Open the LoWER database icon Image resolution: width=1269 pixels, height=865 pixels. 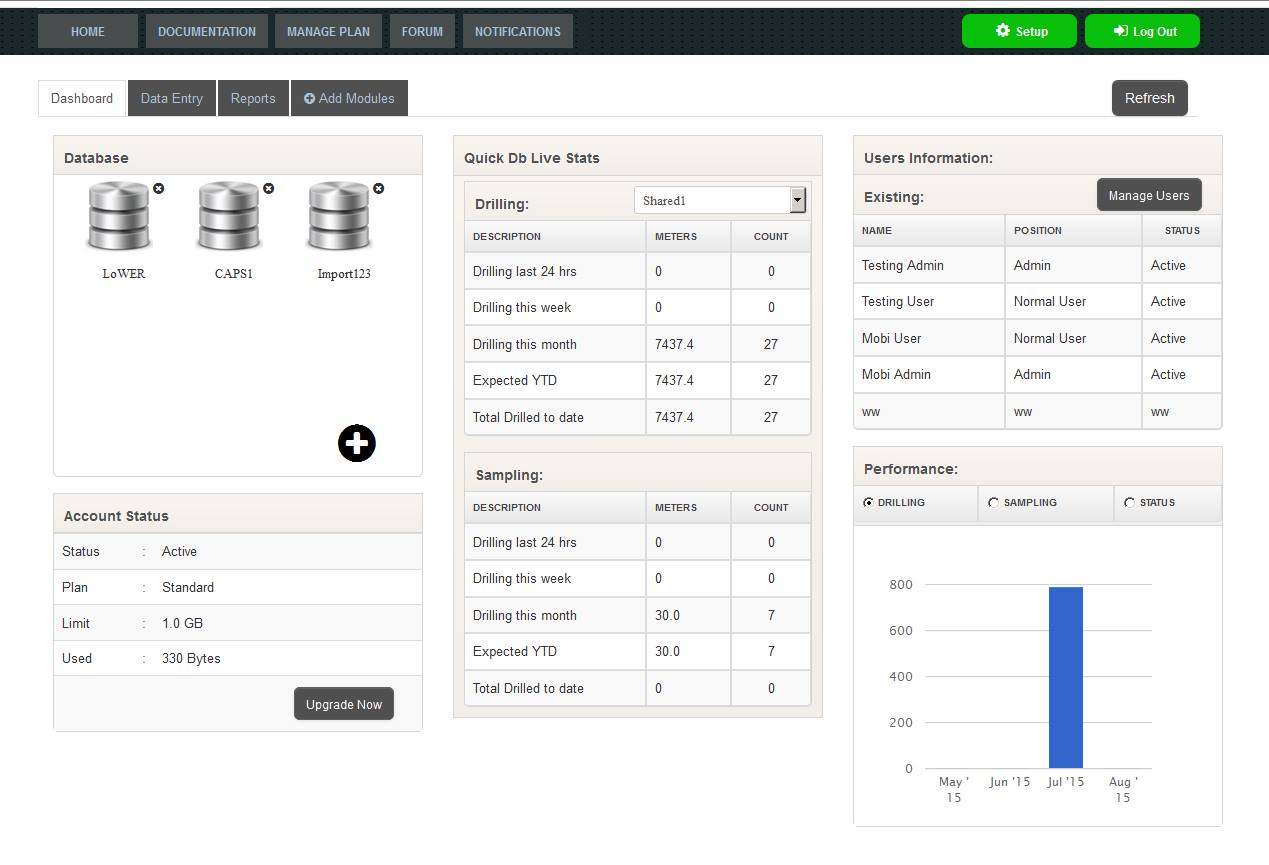[x=120, y=215]
